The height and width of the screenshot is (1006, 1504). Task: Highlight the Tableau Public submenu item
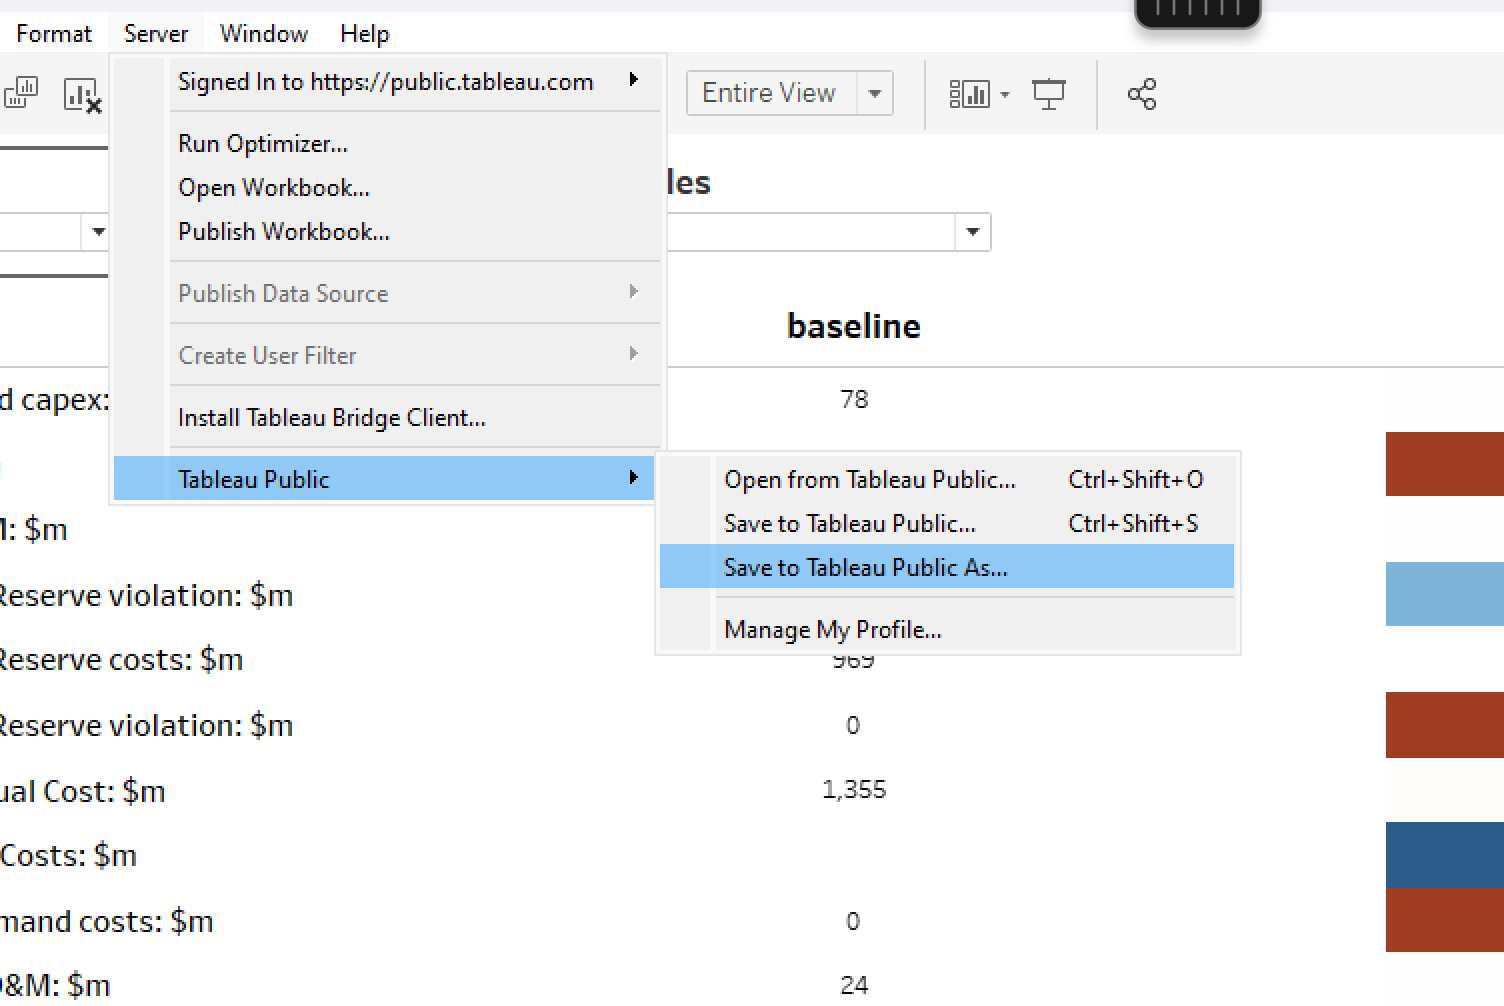[386, 479]
